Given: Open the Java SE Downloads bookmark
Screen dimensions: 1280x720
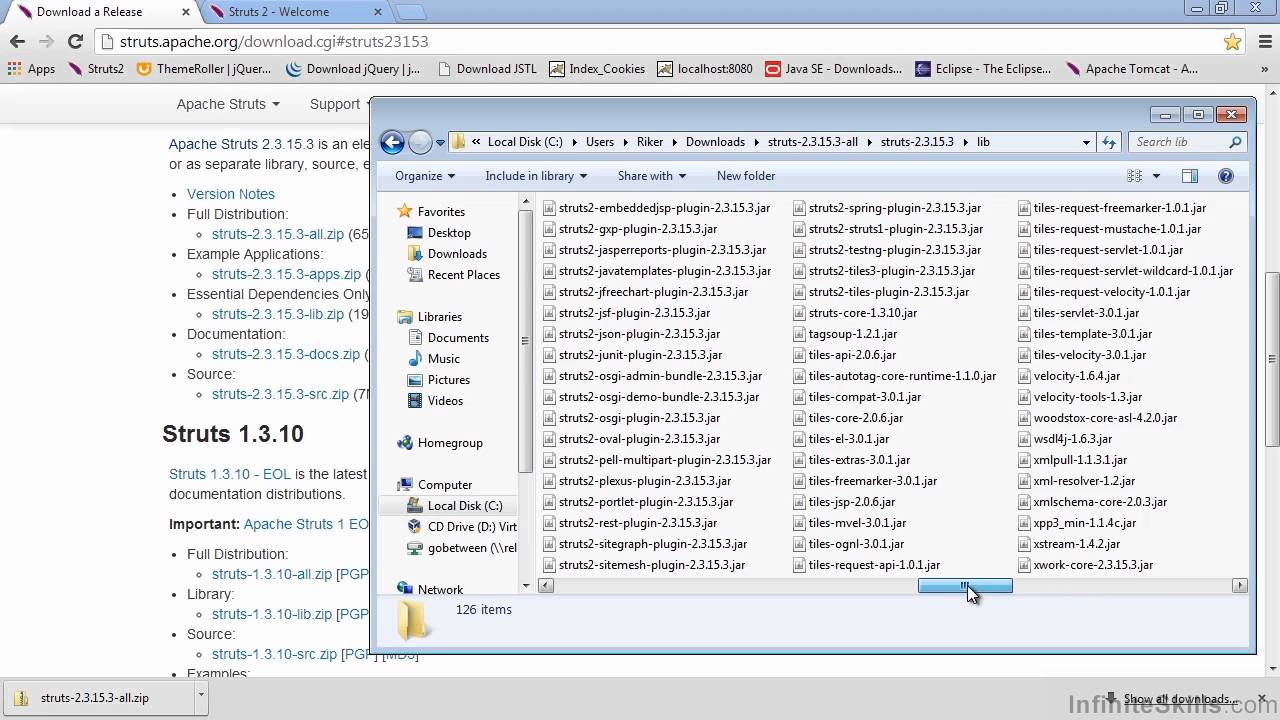Looking at the screenshot, I should pyautogui.click(x=833, y=69).
